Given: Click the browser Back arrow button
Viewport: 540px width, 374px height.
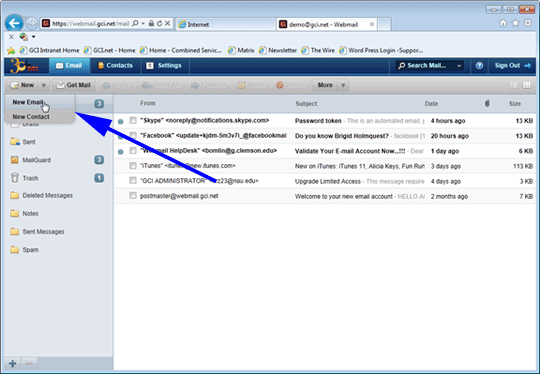Looking at the screenshot, I should point(14,23).
